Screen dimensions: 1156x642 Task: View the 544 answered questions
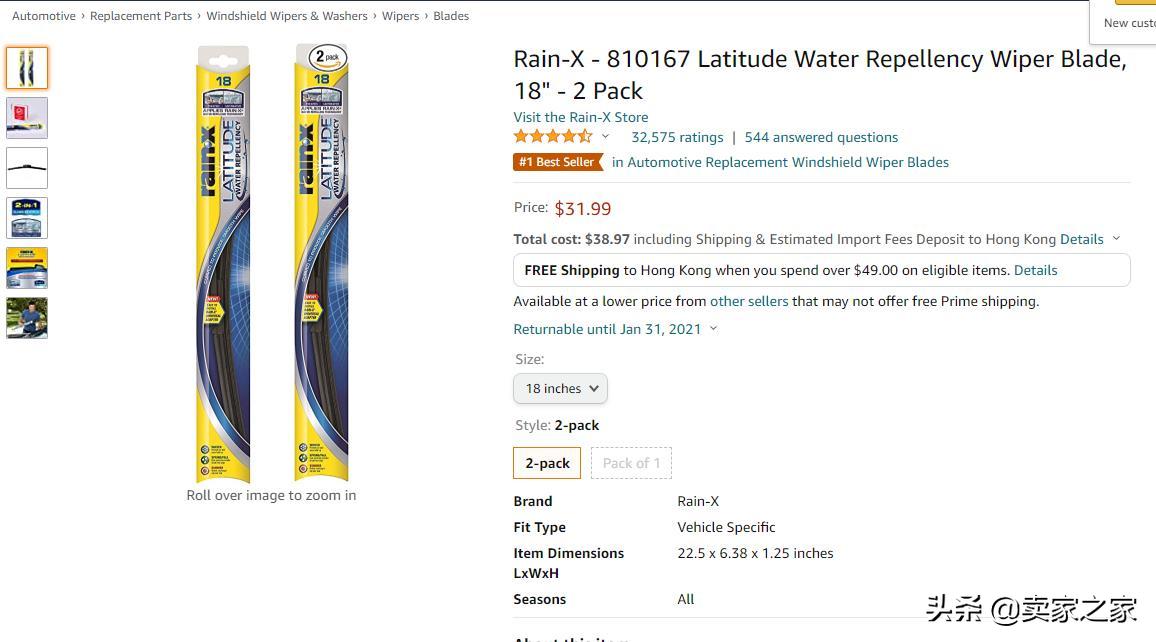tap(821, 137)
